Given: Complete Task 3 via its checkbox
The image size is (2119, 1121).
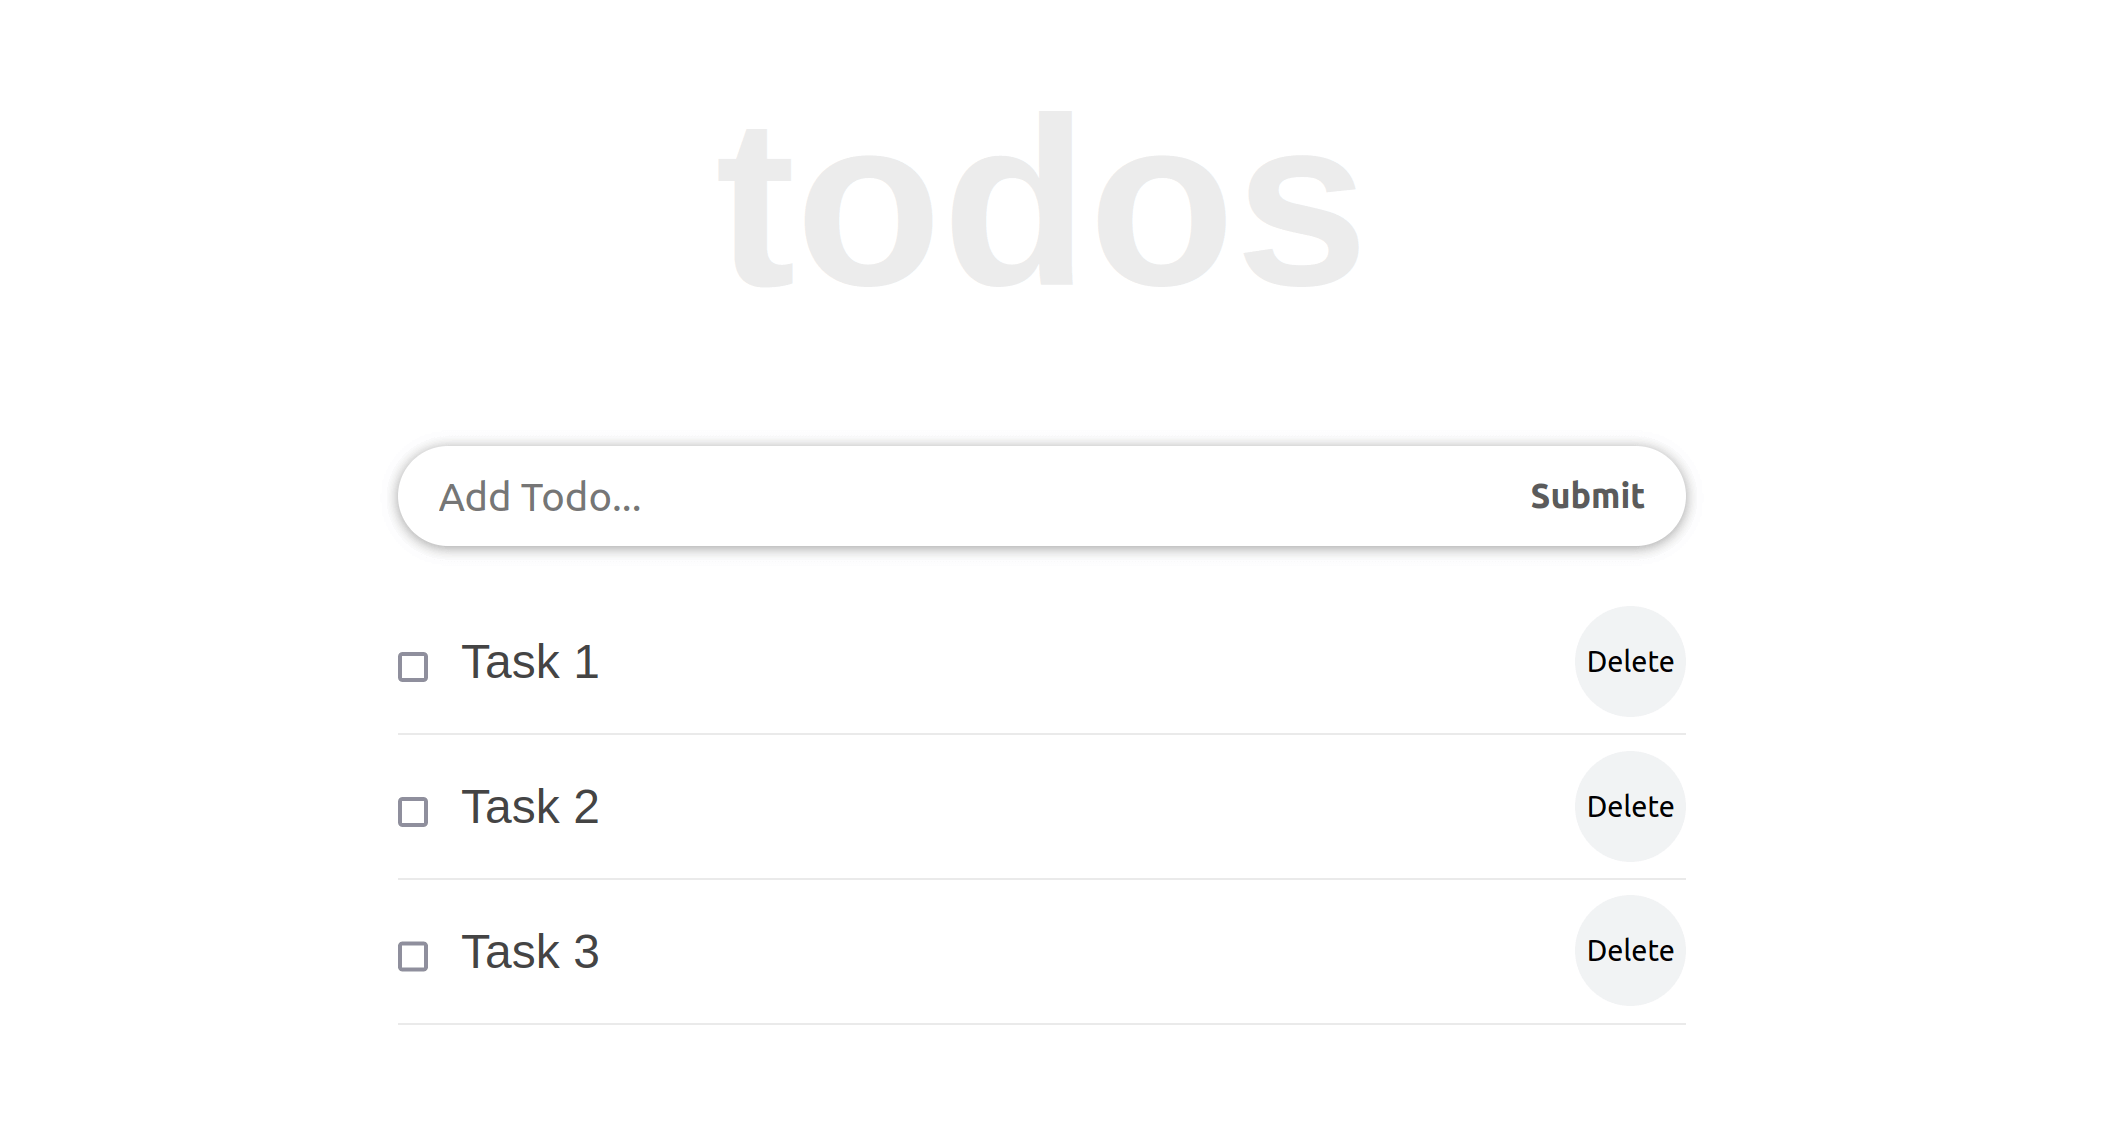Looking at the screenshot, I should 413,956.
